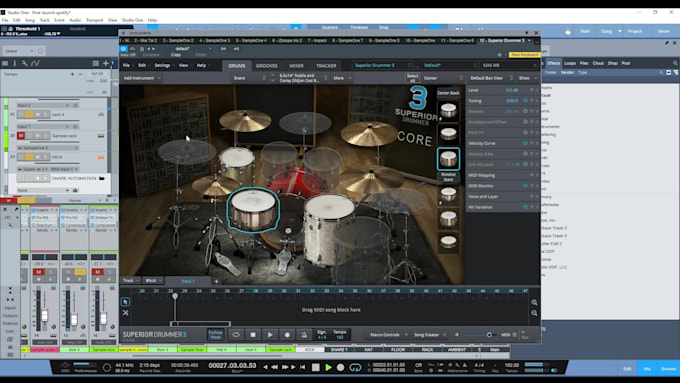Click the Record button in Studio One transport
This screenshot has width=680, height=383.
click(x=340, y=367)
